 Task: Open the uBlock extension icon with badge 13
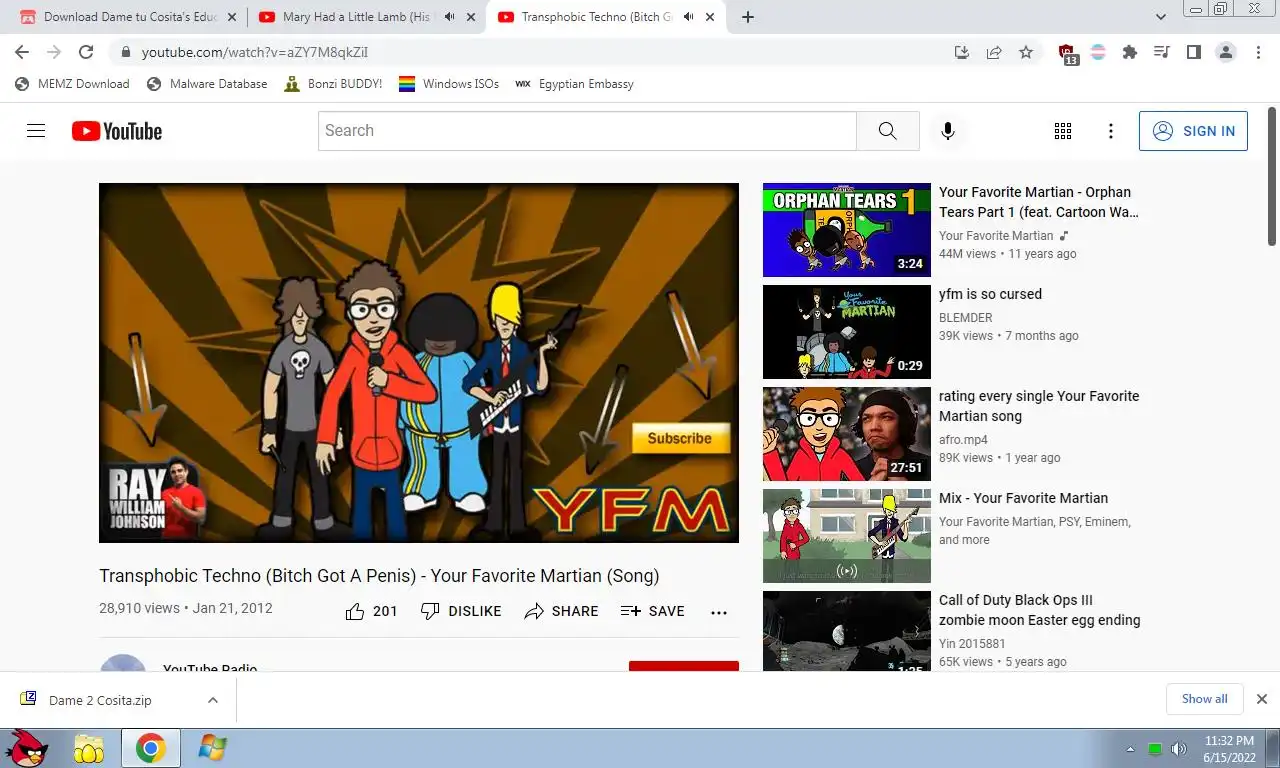pos(1067,54)
